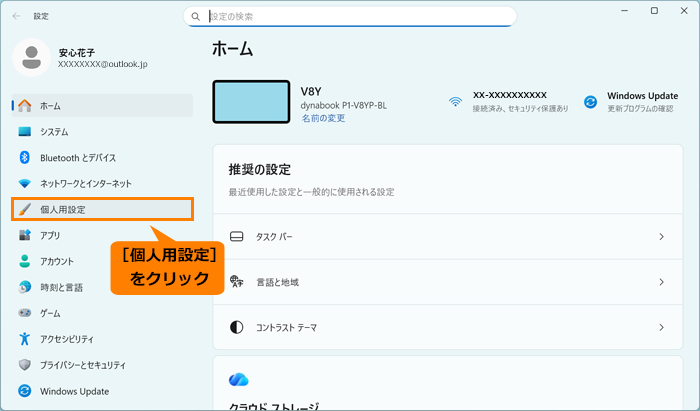Click the XXXXXXXX@outlook.jp email address
Screen dimensions: 700x411
(x=103, y=64)
